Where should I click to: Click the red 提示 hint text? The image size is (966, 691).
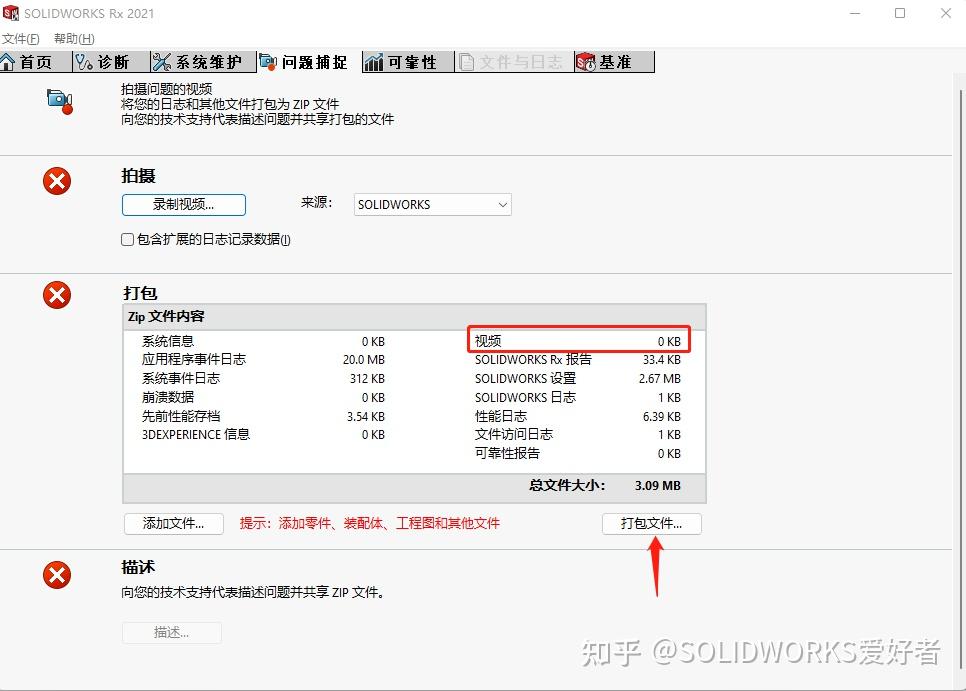(370, 523)
